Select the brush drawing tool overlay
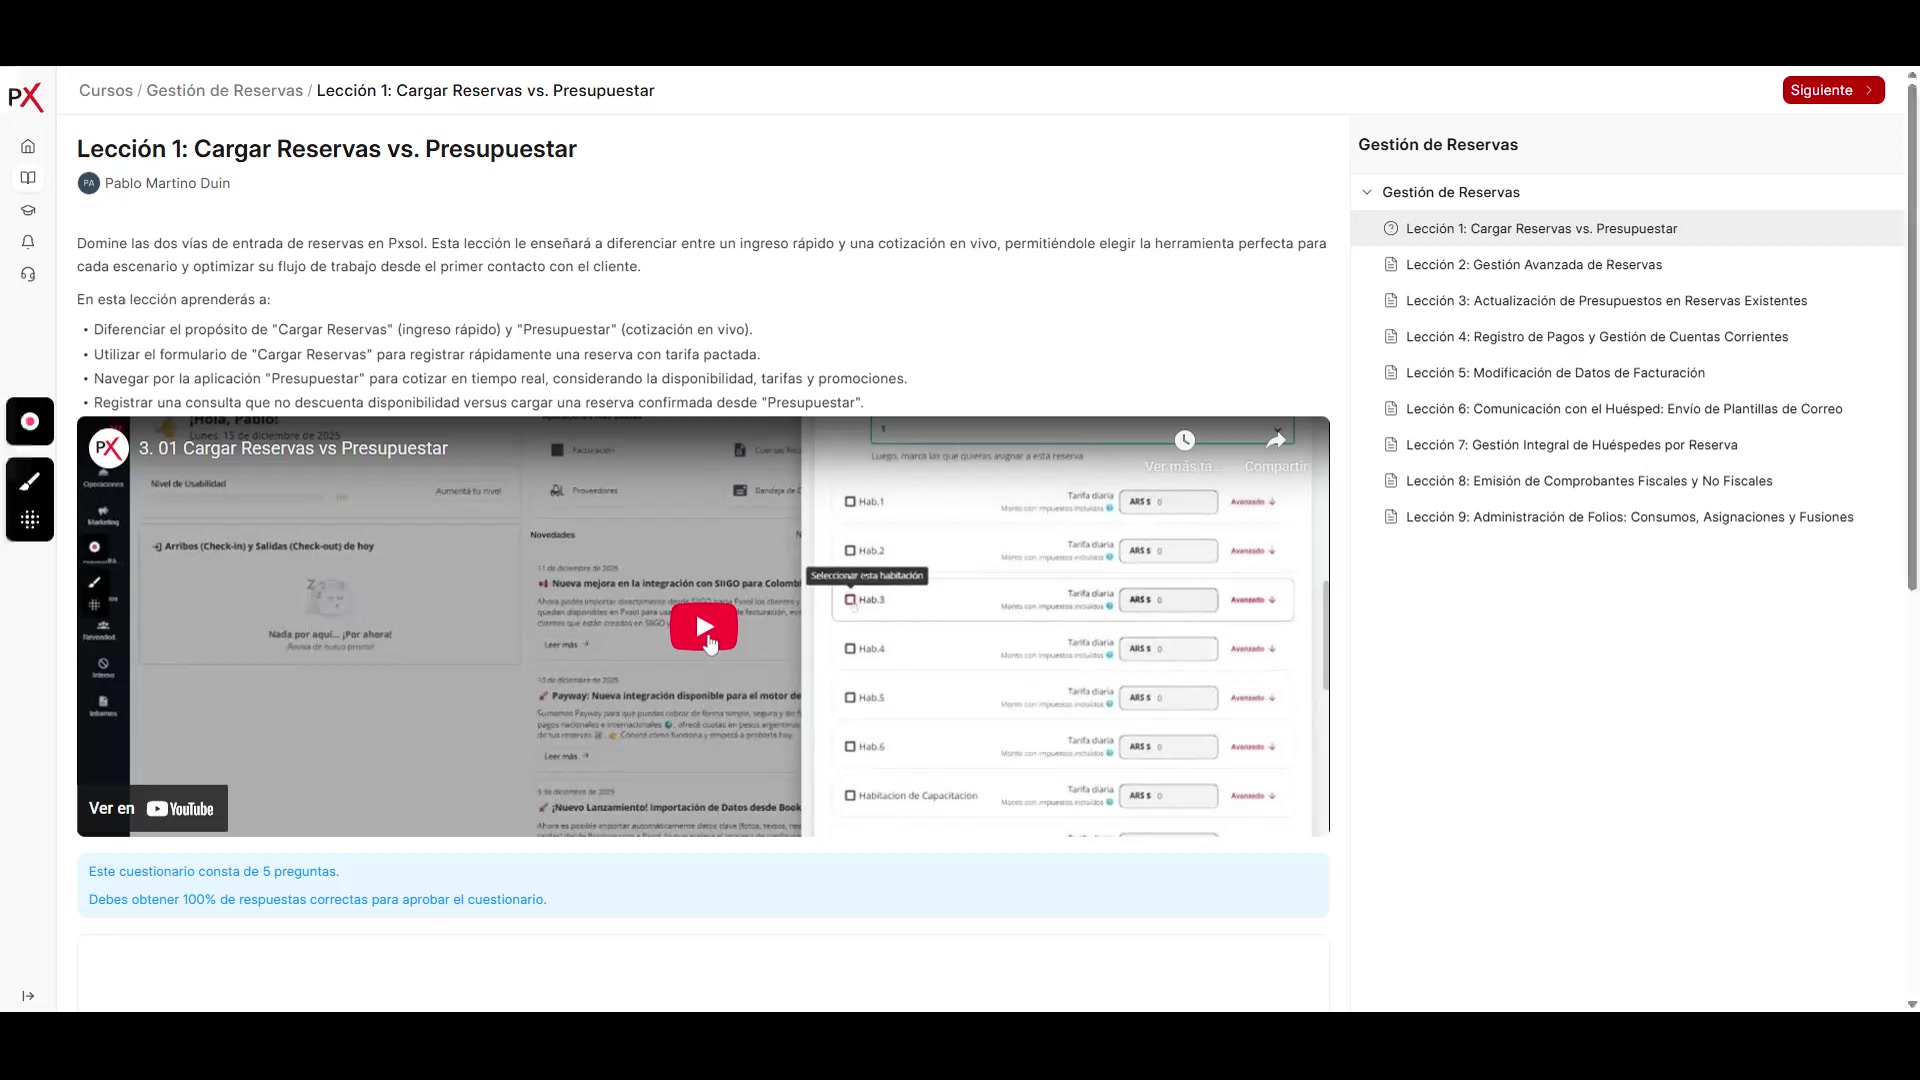Screen dimensions: 1920x1080 pos(30,482)
